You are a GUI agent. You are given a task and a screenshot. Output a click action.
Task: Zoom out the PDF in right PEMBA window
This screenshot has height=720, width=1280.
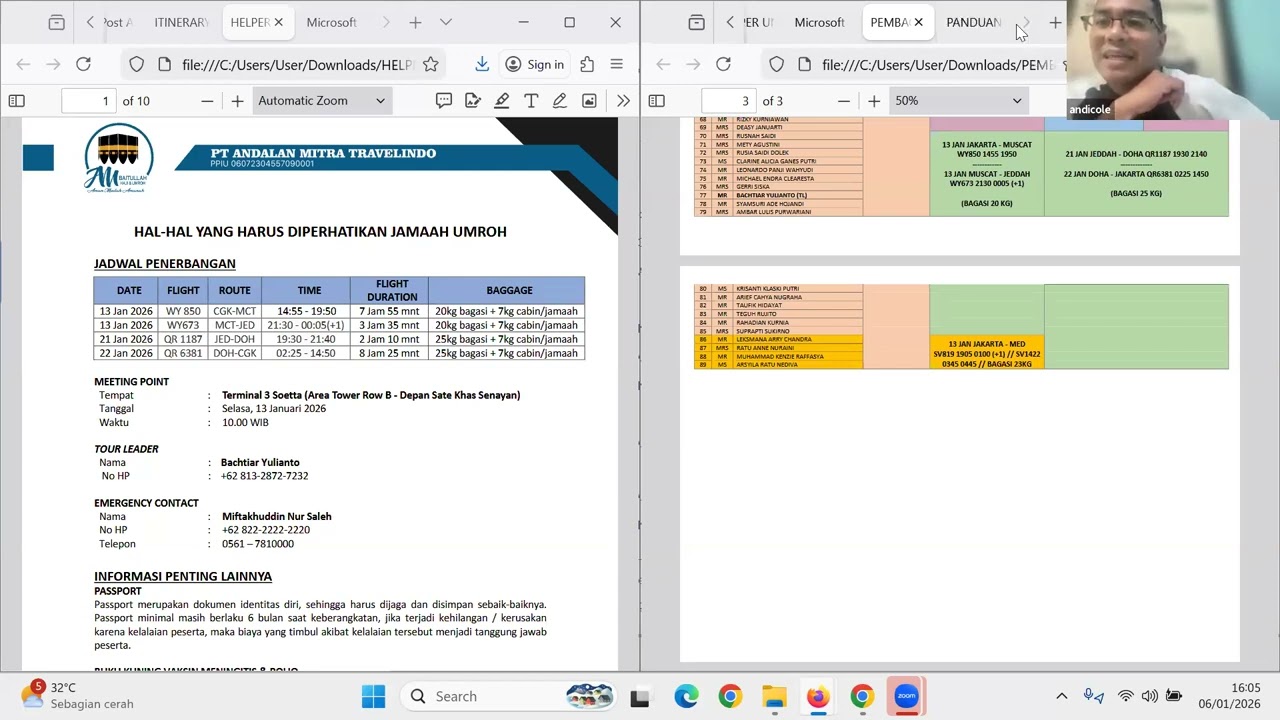(844, 100)
